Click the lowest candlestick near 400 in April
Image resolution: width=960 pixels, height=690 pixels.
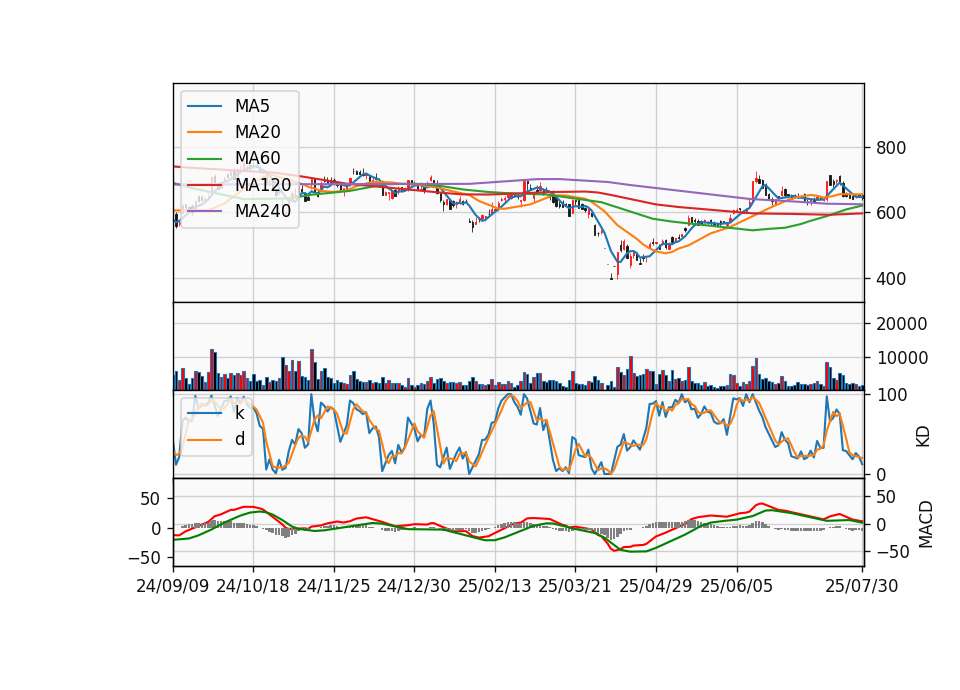(612, 277)
